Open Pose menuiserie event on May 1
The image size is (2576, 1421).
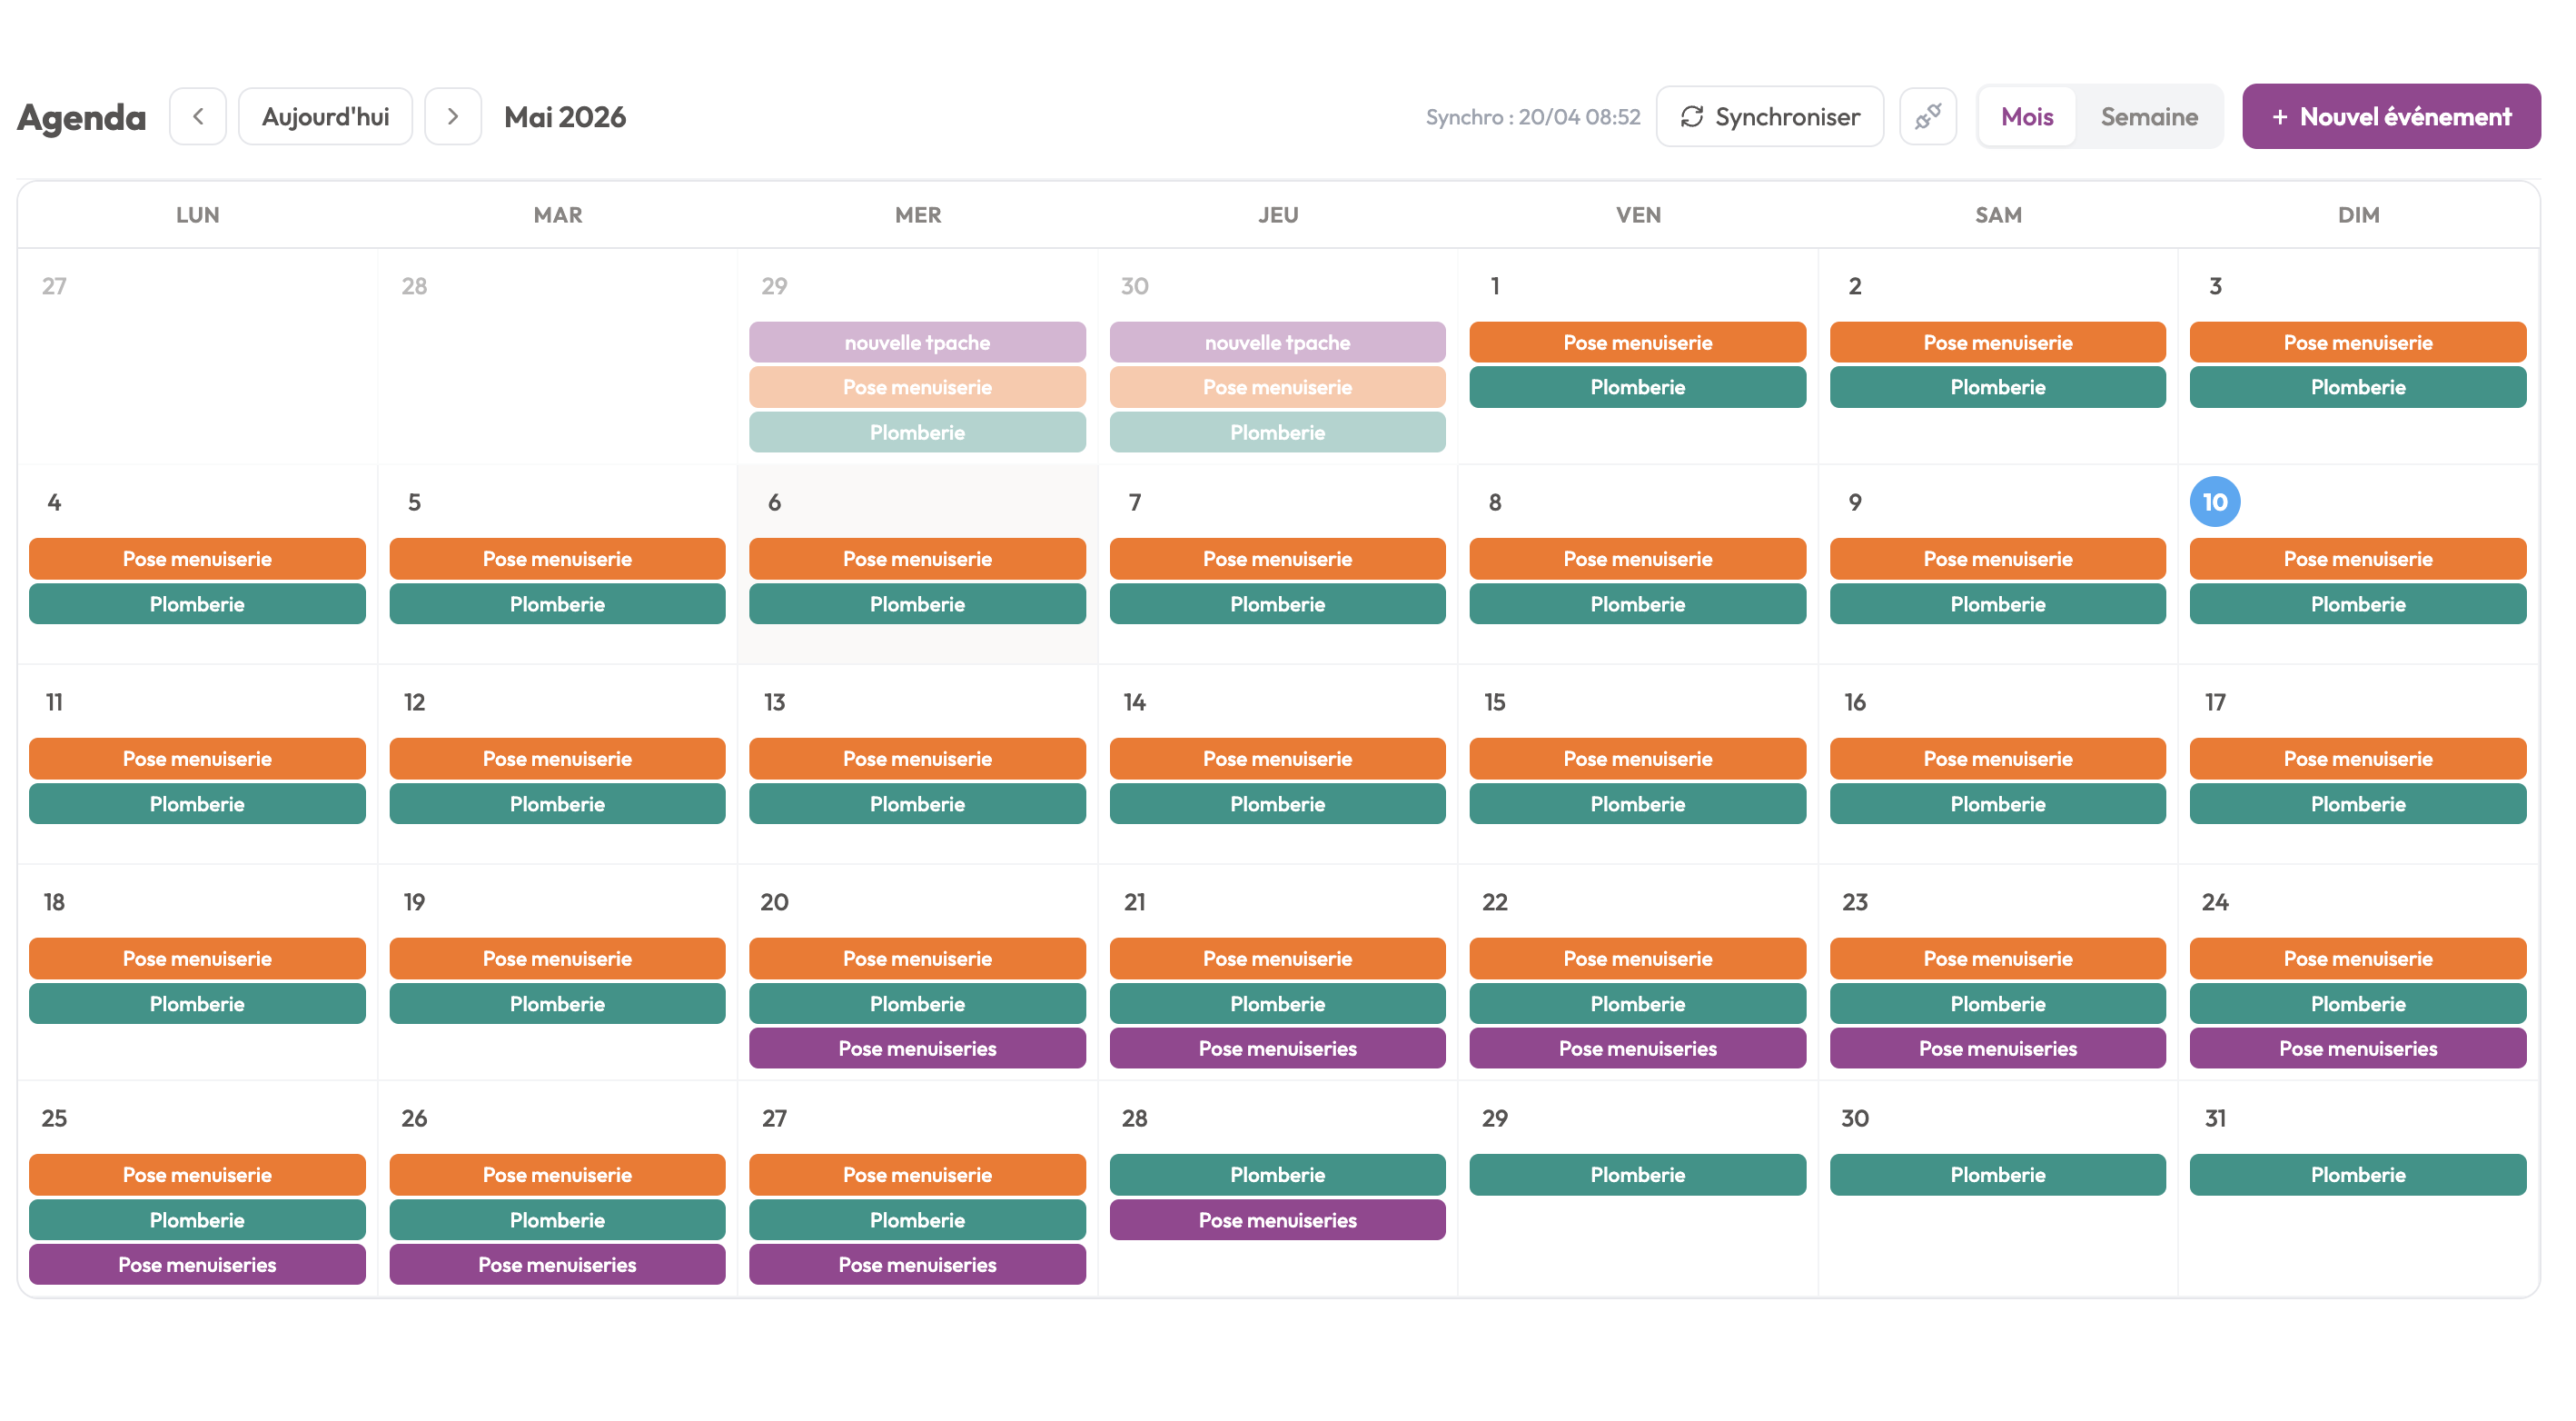click(x=1637, y=342)
